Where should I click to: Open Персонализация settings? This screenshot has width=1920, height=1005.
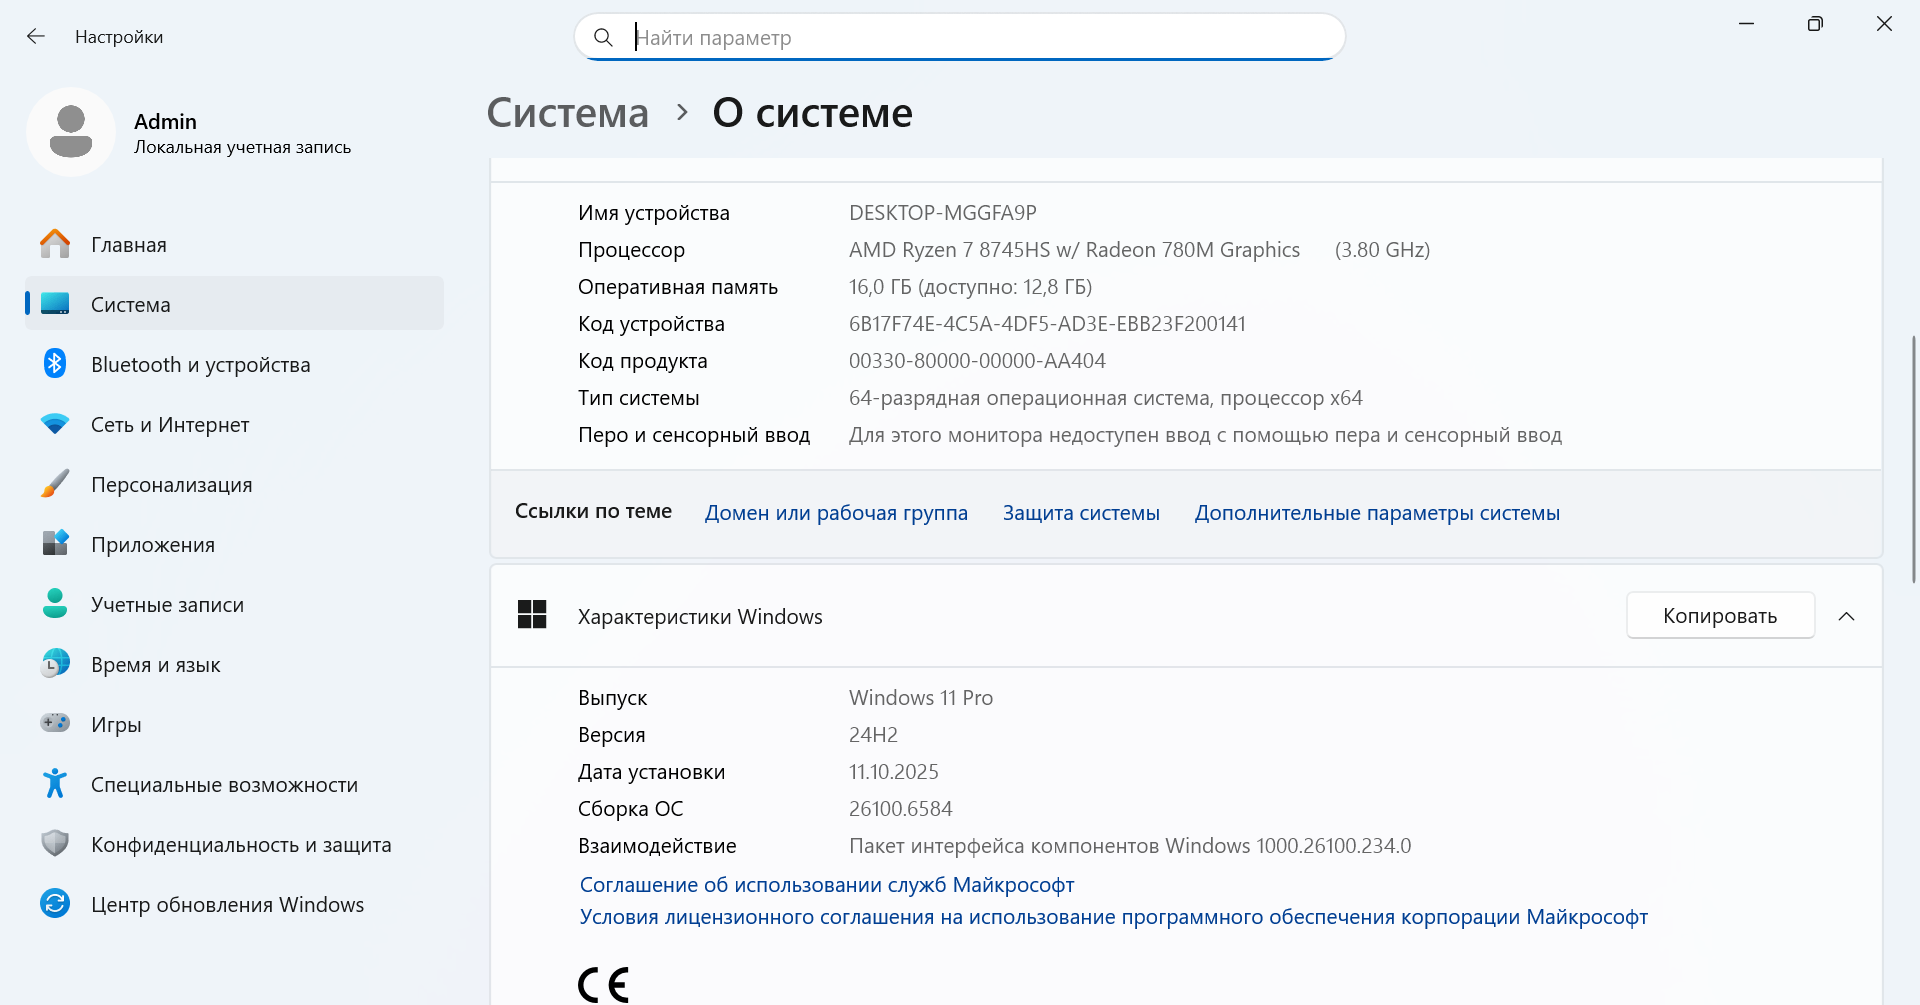click(x=235, y=484)
